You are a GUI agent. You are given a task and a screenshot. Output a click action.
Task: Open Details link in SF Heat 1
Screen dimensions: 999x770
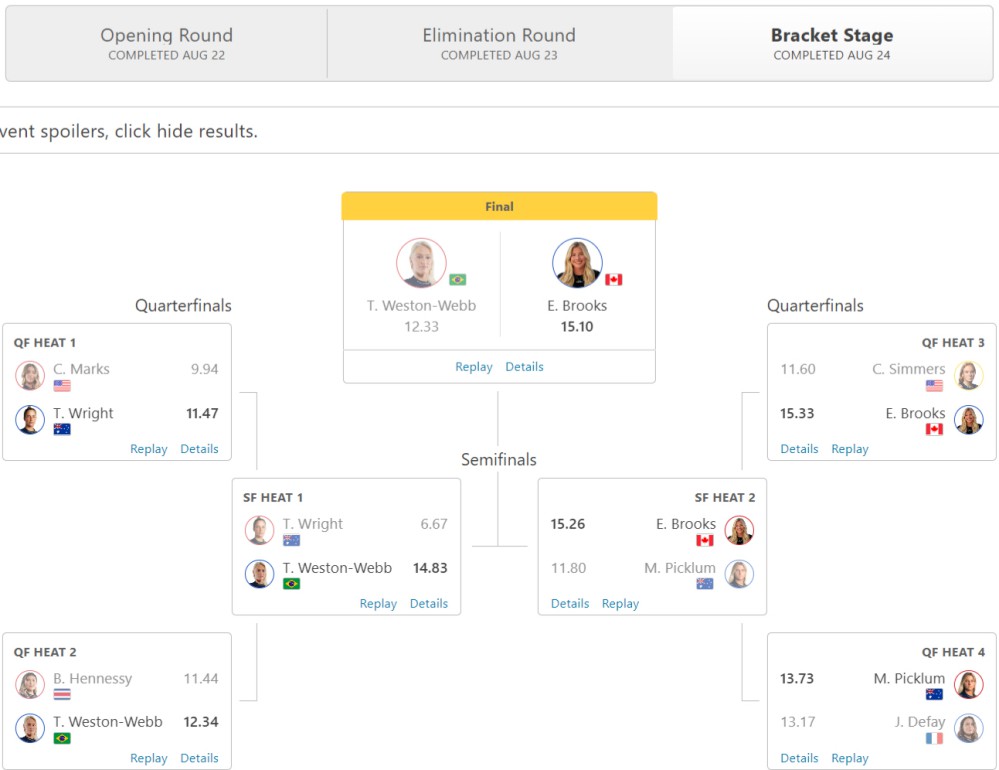coord(429,604)
